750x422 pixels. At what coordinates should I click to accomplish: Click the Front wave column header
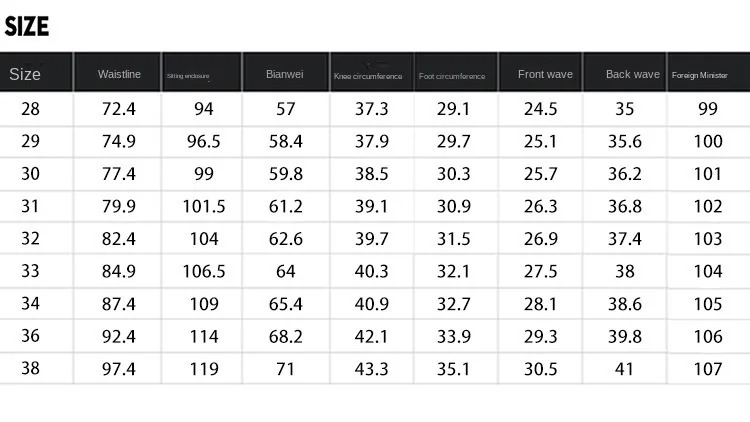[545, 74]
